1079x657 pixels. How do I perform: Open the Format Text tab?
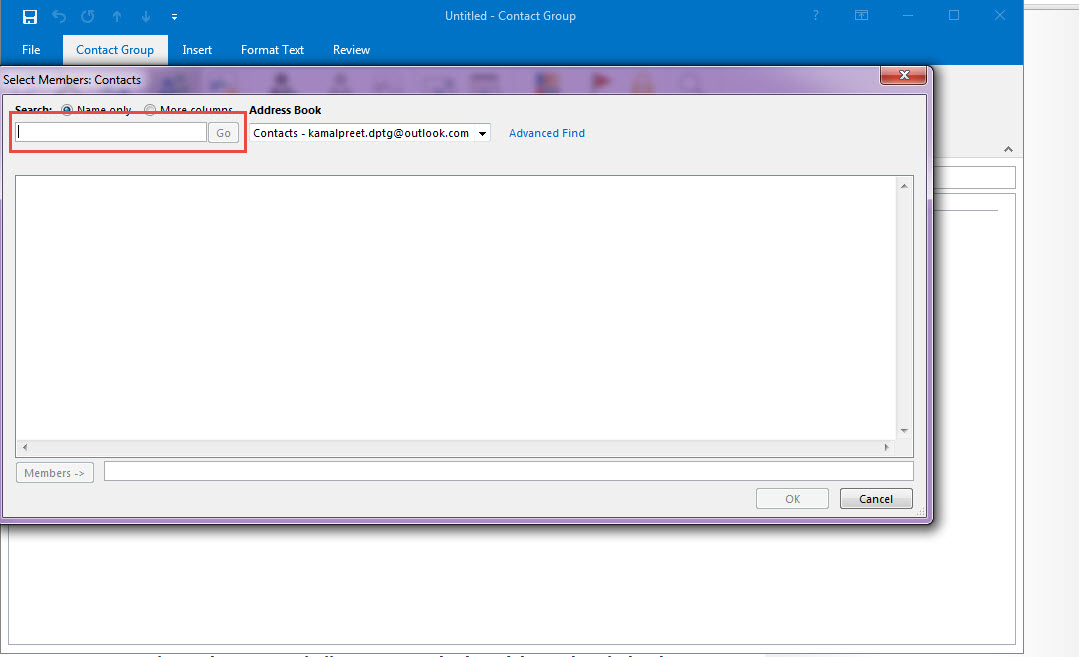[x=272, y=50]
